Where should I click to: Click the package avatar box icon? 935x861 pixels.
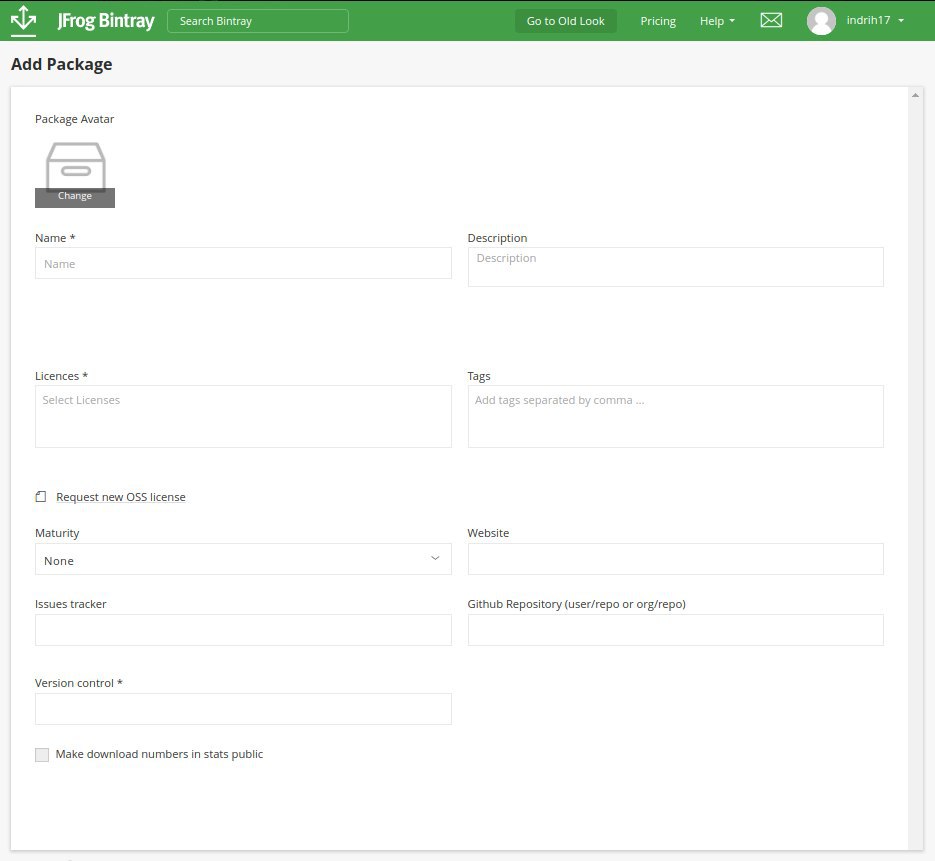76,166
